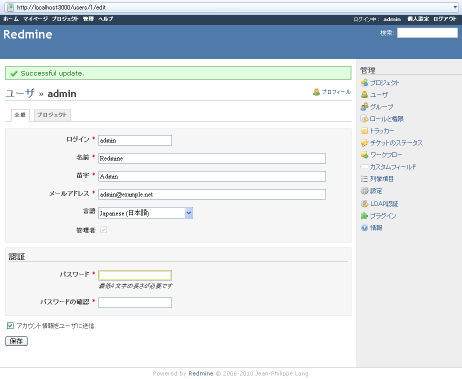The height and width of the screenshot is (379, 462).
Task: Open the browser address bar dropdown arrow
Action: coord(455,7)
